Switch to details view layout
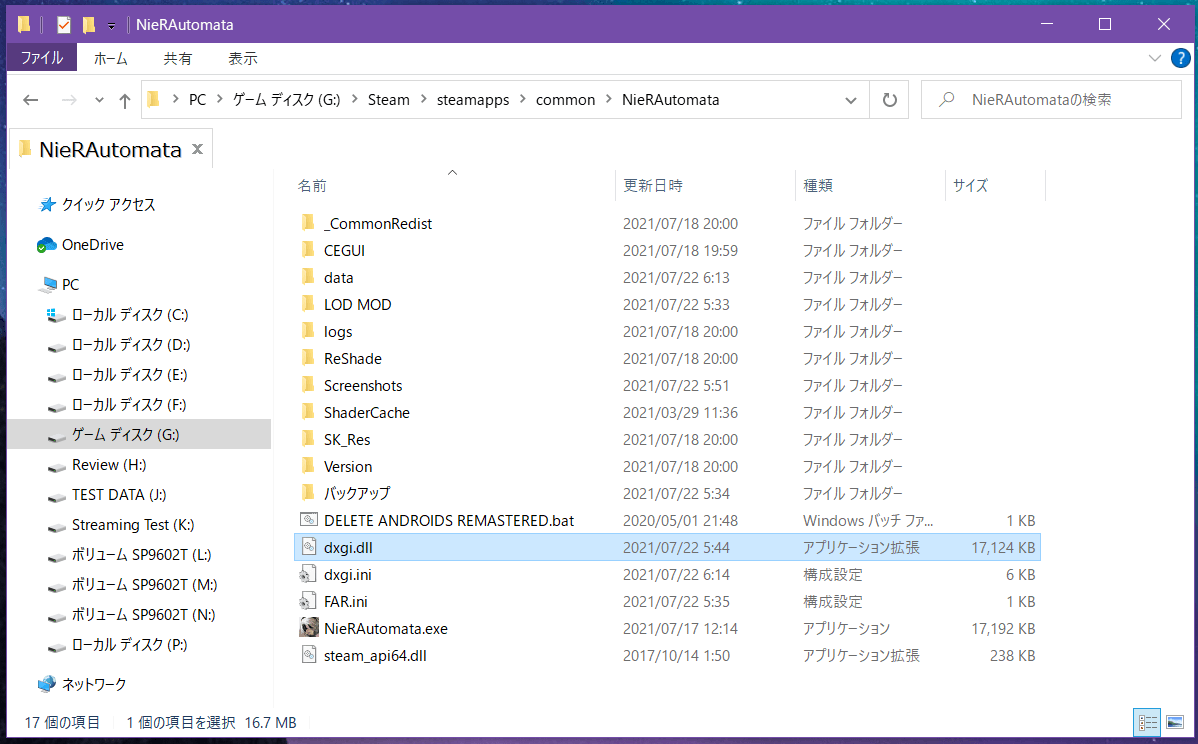Viewport: 1198px width, 744px height. (1147, 722)
